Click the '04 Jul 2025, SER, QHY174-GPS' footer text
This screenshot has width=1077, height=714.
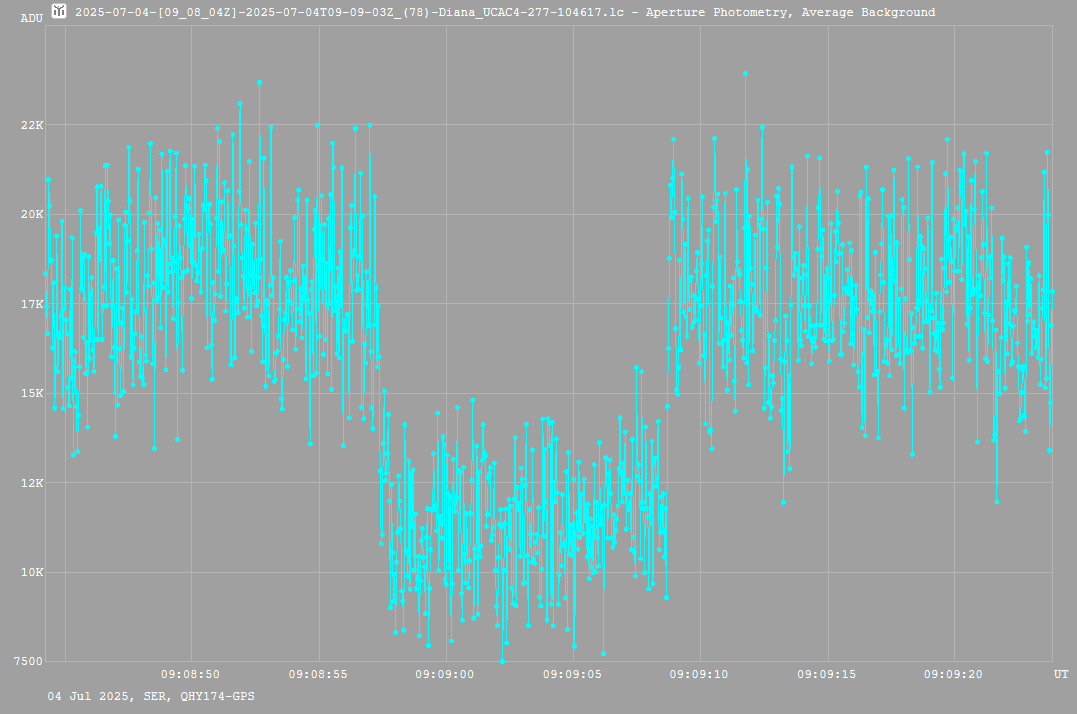[150, 695]
